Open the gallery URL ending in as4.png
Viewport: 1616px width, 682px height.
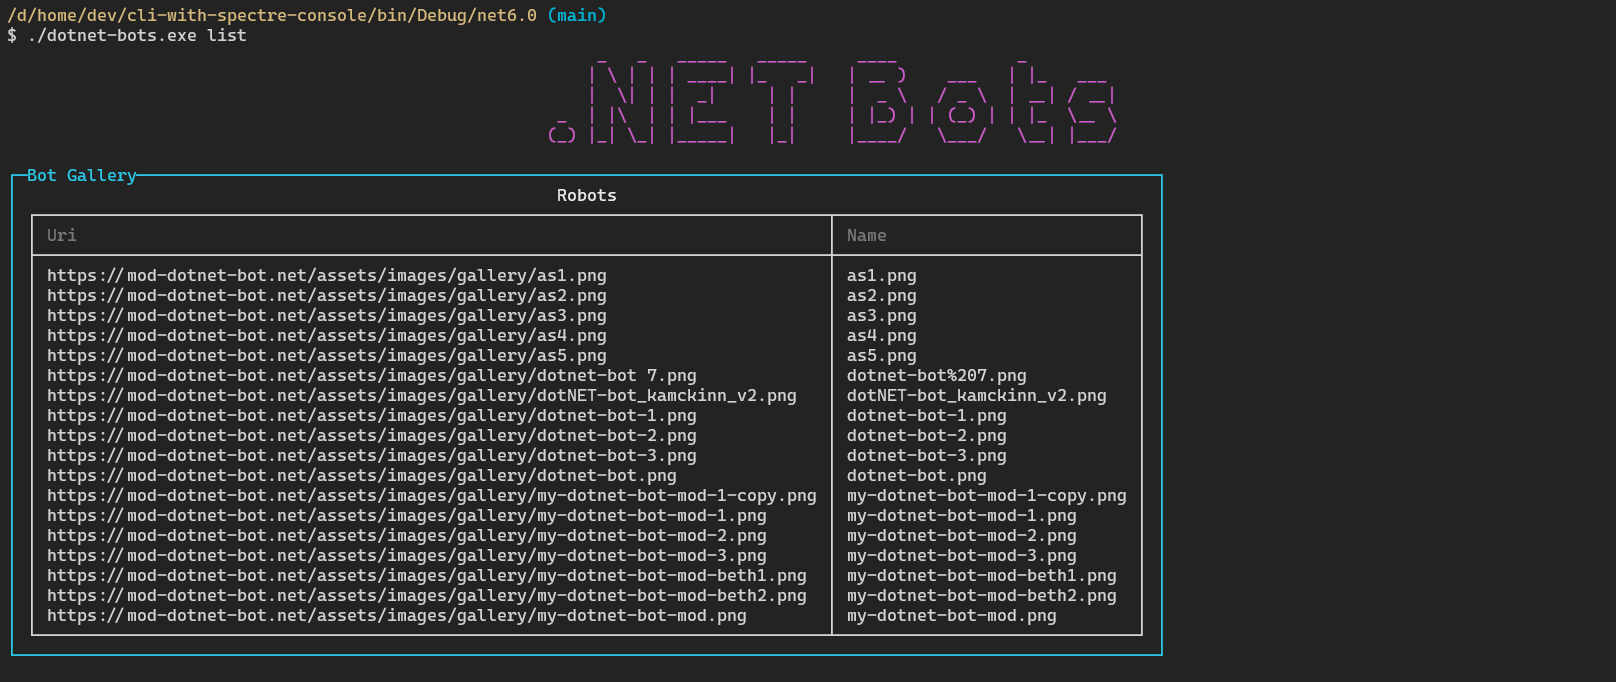(x=327, y=335)
